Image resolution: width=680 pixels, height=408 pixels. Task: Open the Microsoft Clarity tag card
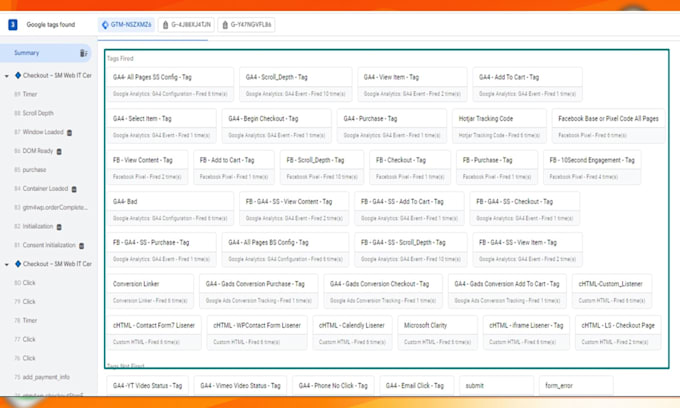(437, 333)
